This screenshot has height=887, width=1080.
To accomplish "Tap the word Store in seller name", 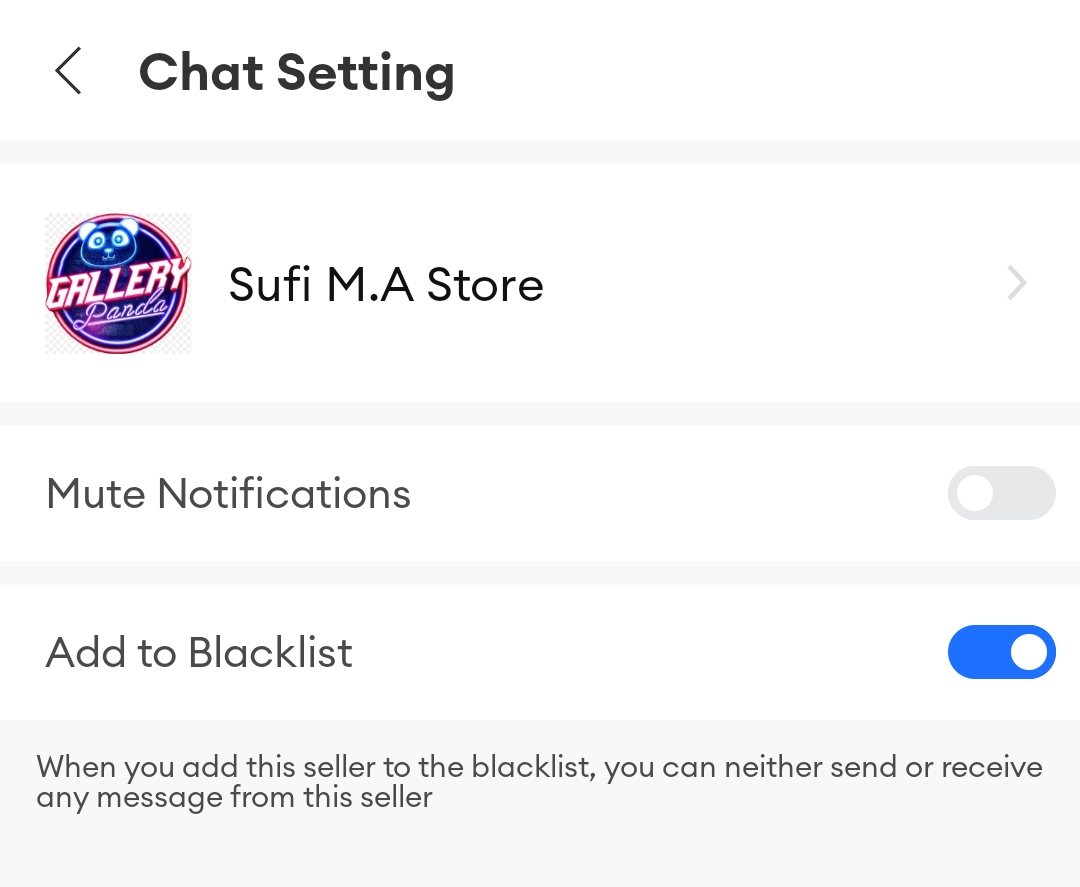I will (x=485, y=285).
